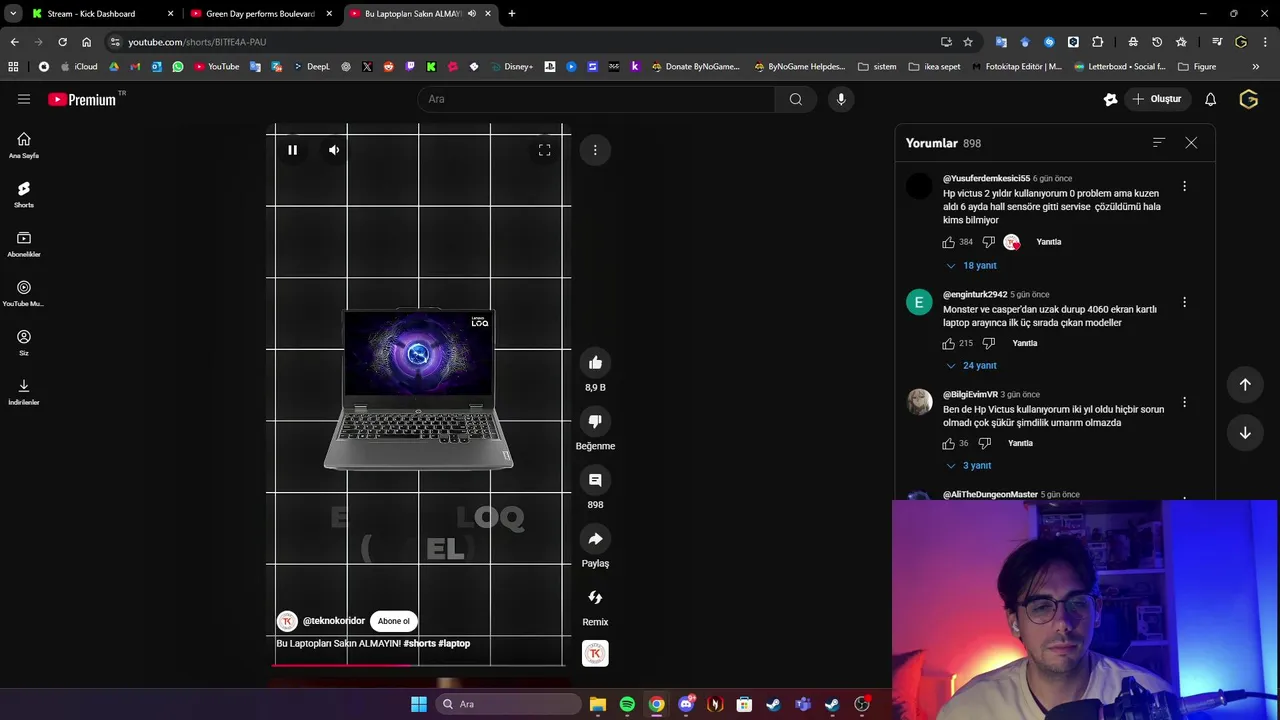This screenshot has height=720, width=1280.
Task: Switch to the Green Day performs Boulevard tab
Action: click(260, 14)
